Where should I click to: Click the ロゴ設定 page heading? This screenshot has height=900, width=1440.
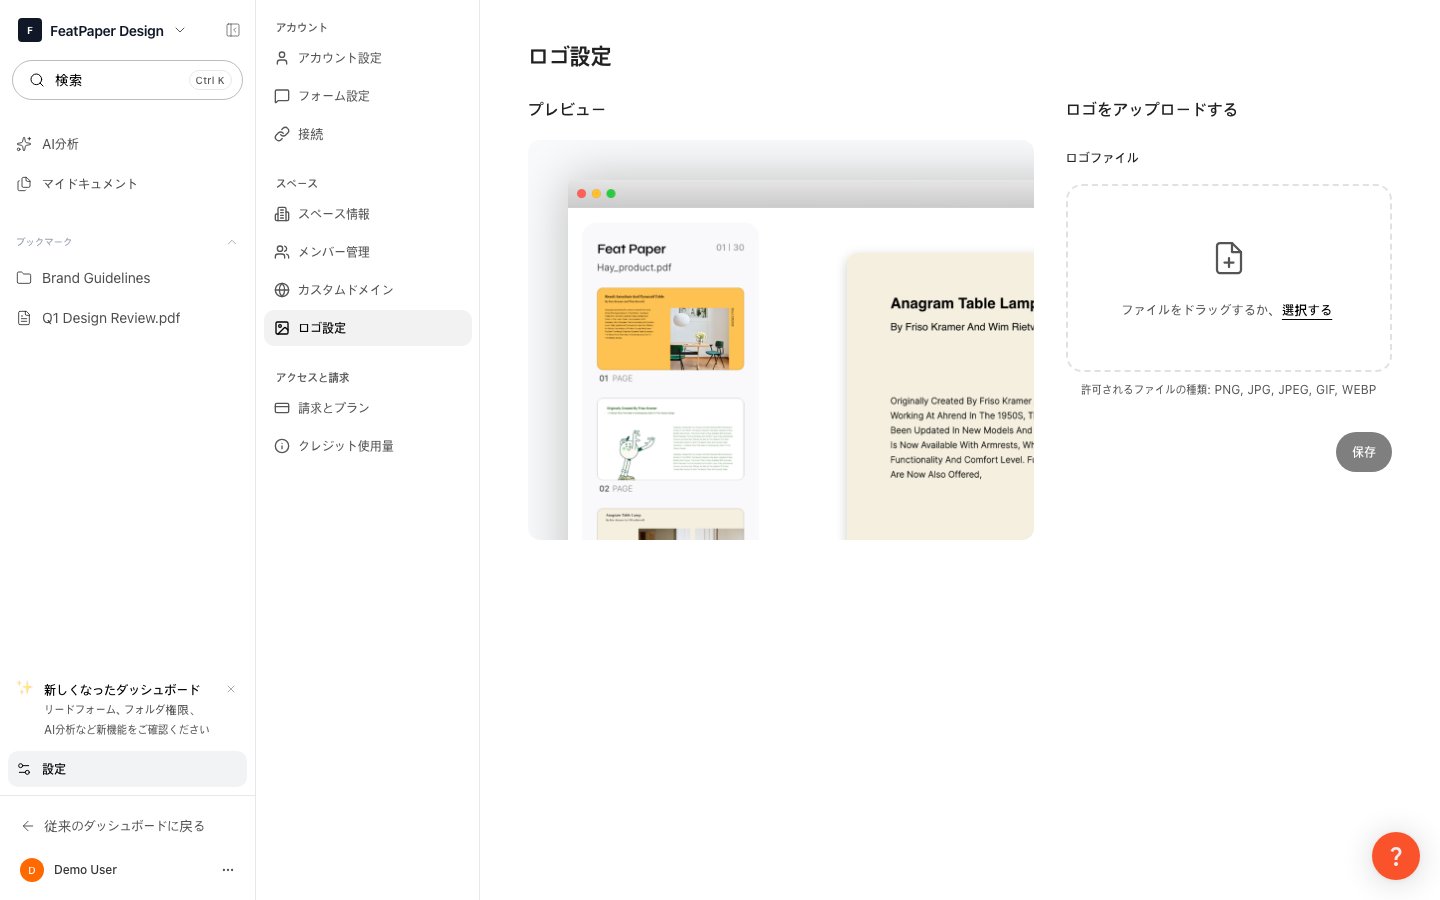570,57
